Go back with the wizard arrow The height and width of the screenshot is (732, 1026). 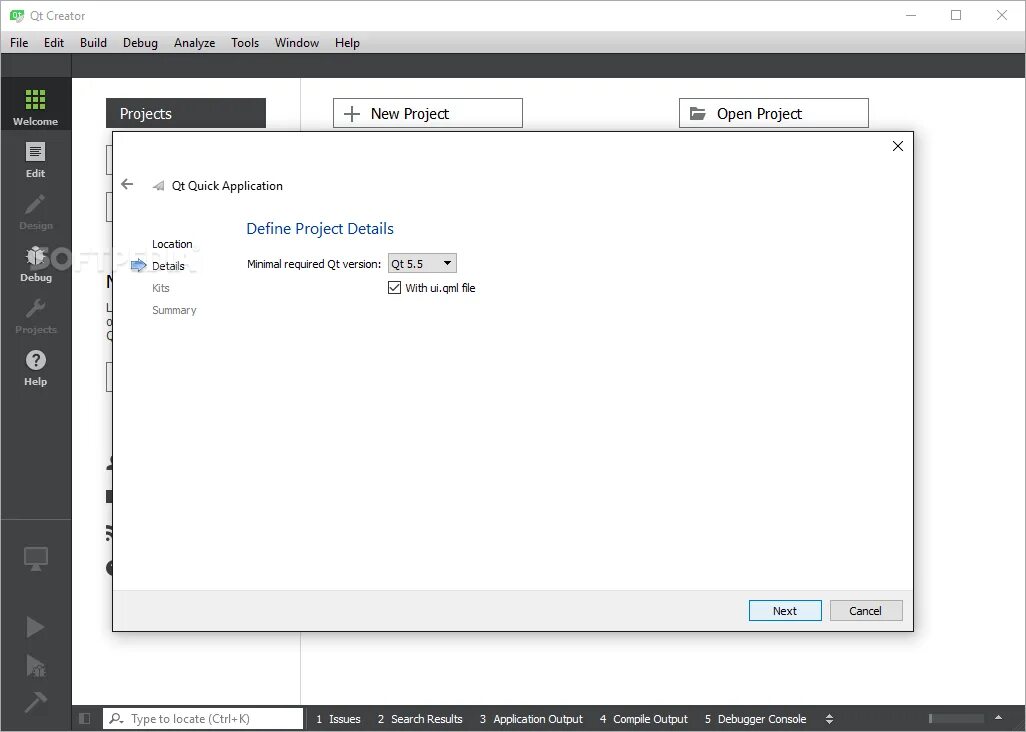(x=128, y=184)
